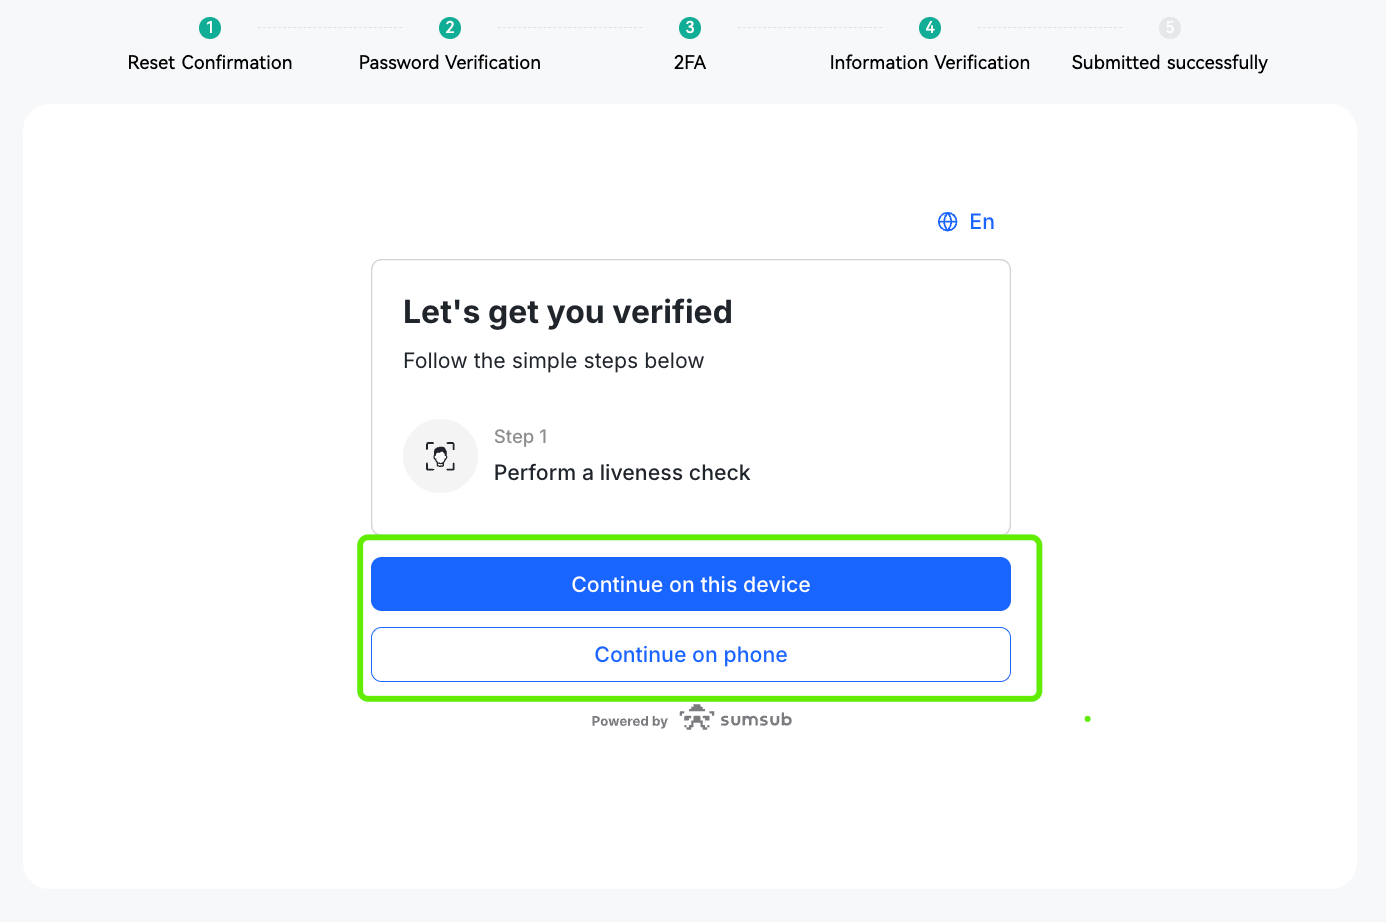Choose Continue on phone

pos(690,655)
